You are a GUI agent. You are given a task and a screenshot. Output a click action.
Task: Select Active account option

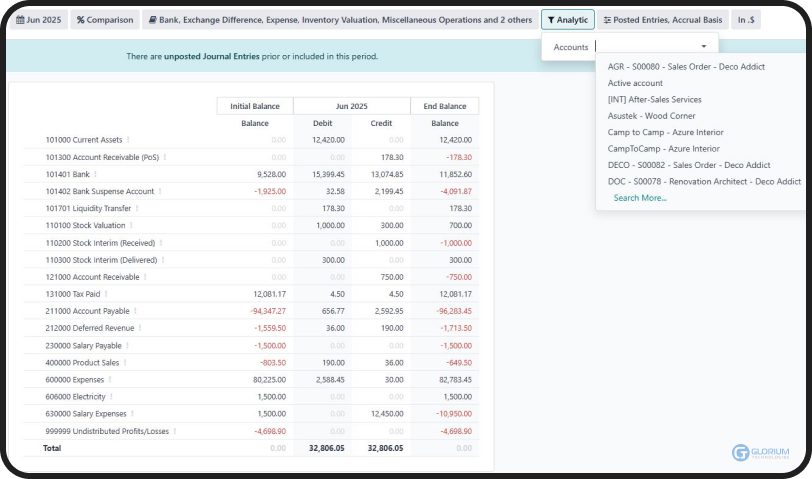[x=635, y=83]
